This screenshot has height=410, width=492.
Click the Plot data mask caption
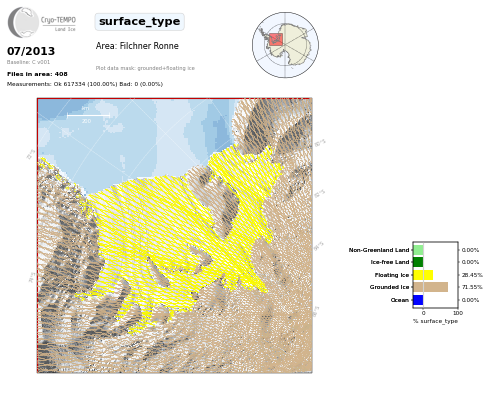click(145, 68)
